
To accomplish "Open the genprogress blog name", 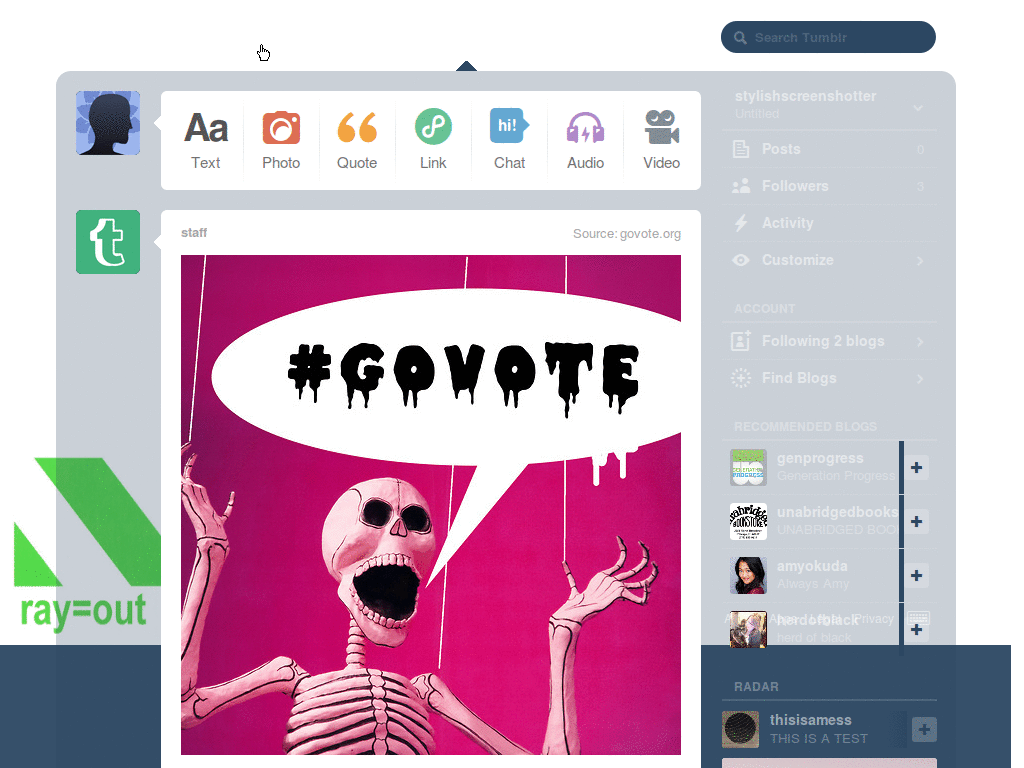I will (820, 458).
